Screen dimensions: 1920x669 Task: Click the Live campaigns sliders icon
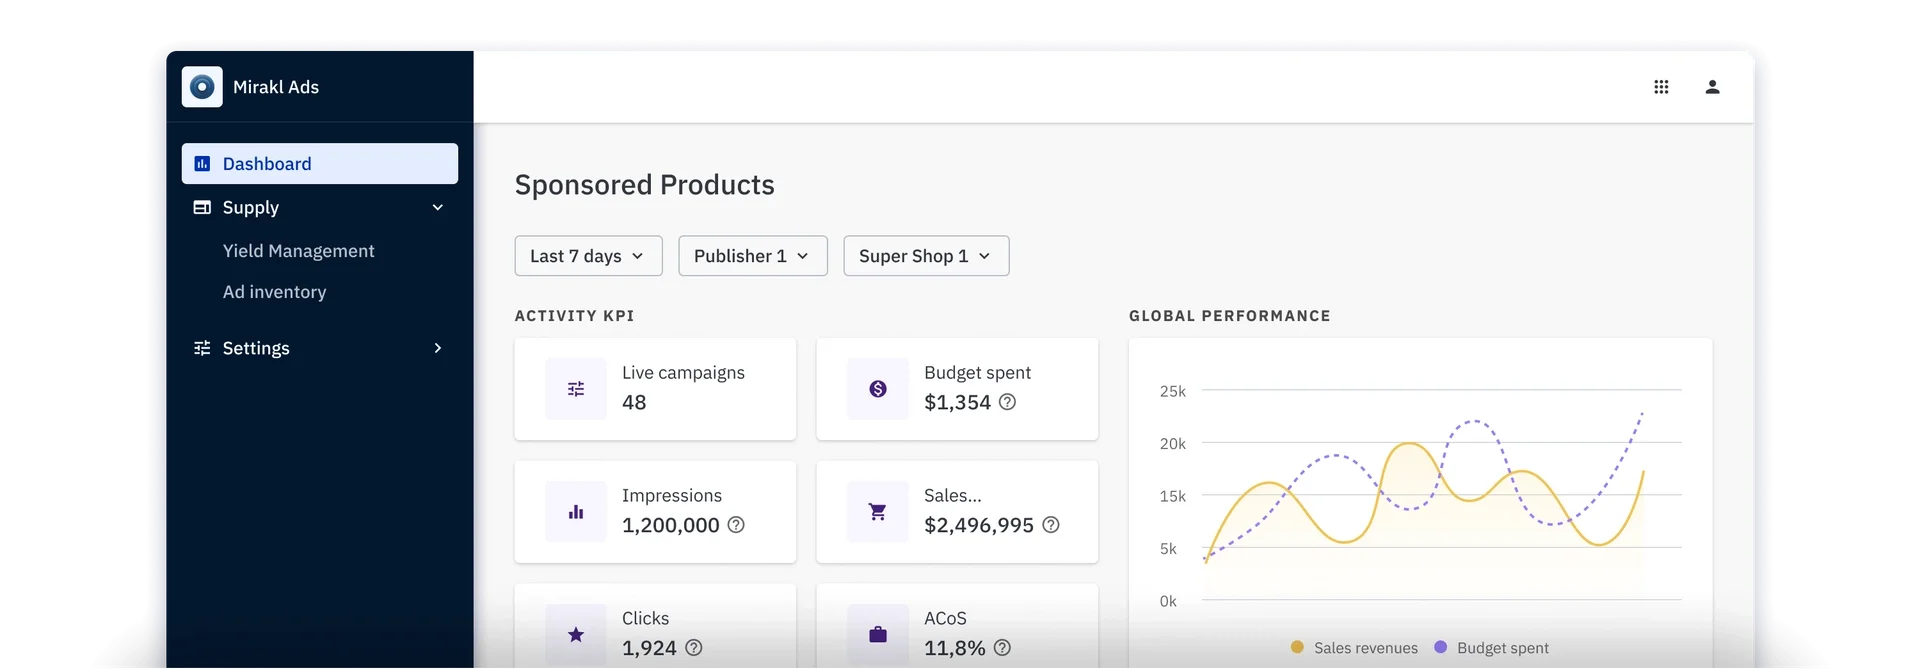tap(576, 389)
